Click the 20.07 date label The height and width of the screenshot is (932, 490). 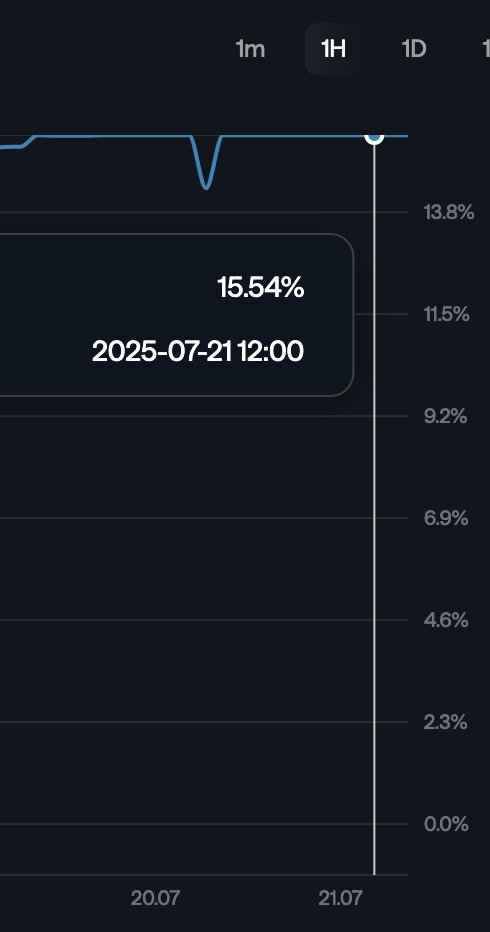pos(155,898)
